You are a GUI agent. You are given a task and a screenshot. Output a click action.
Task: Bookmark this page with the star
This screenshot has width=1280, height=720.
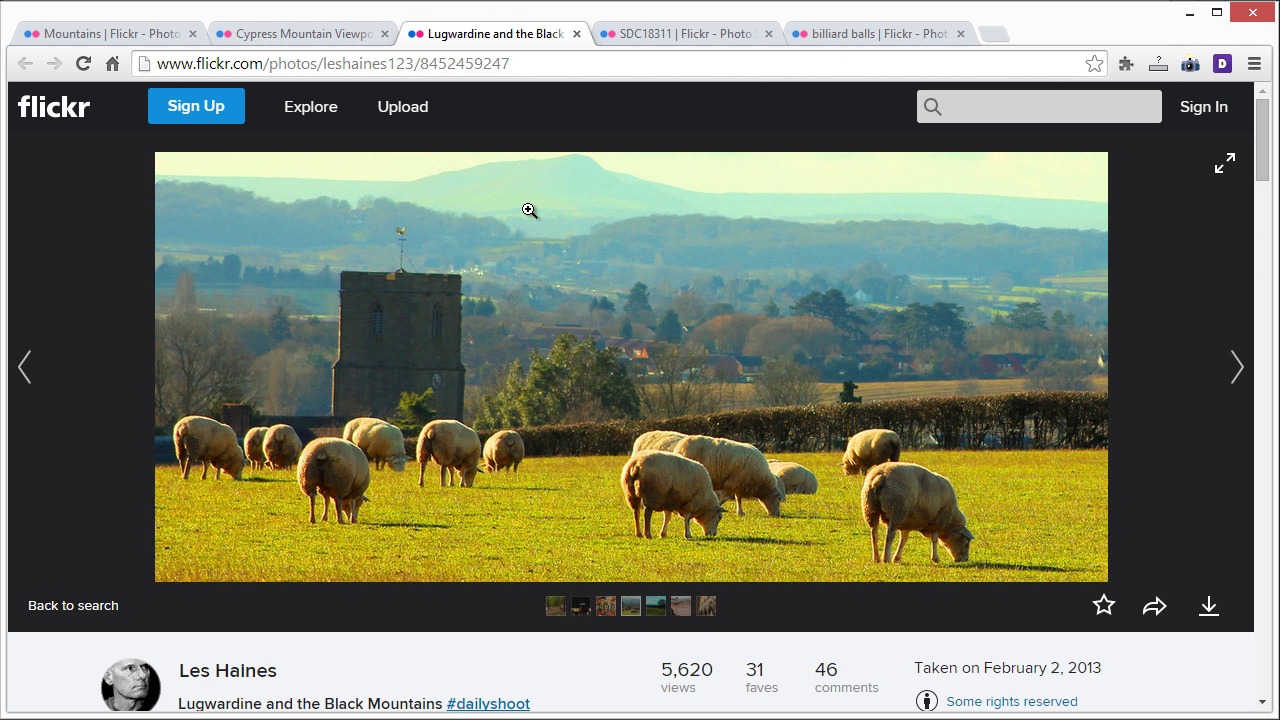[1095, 63]
